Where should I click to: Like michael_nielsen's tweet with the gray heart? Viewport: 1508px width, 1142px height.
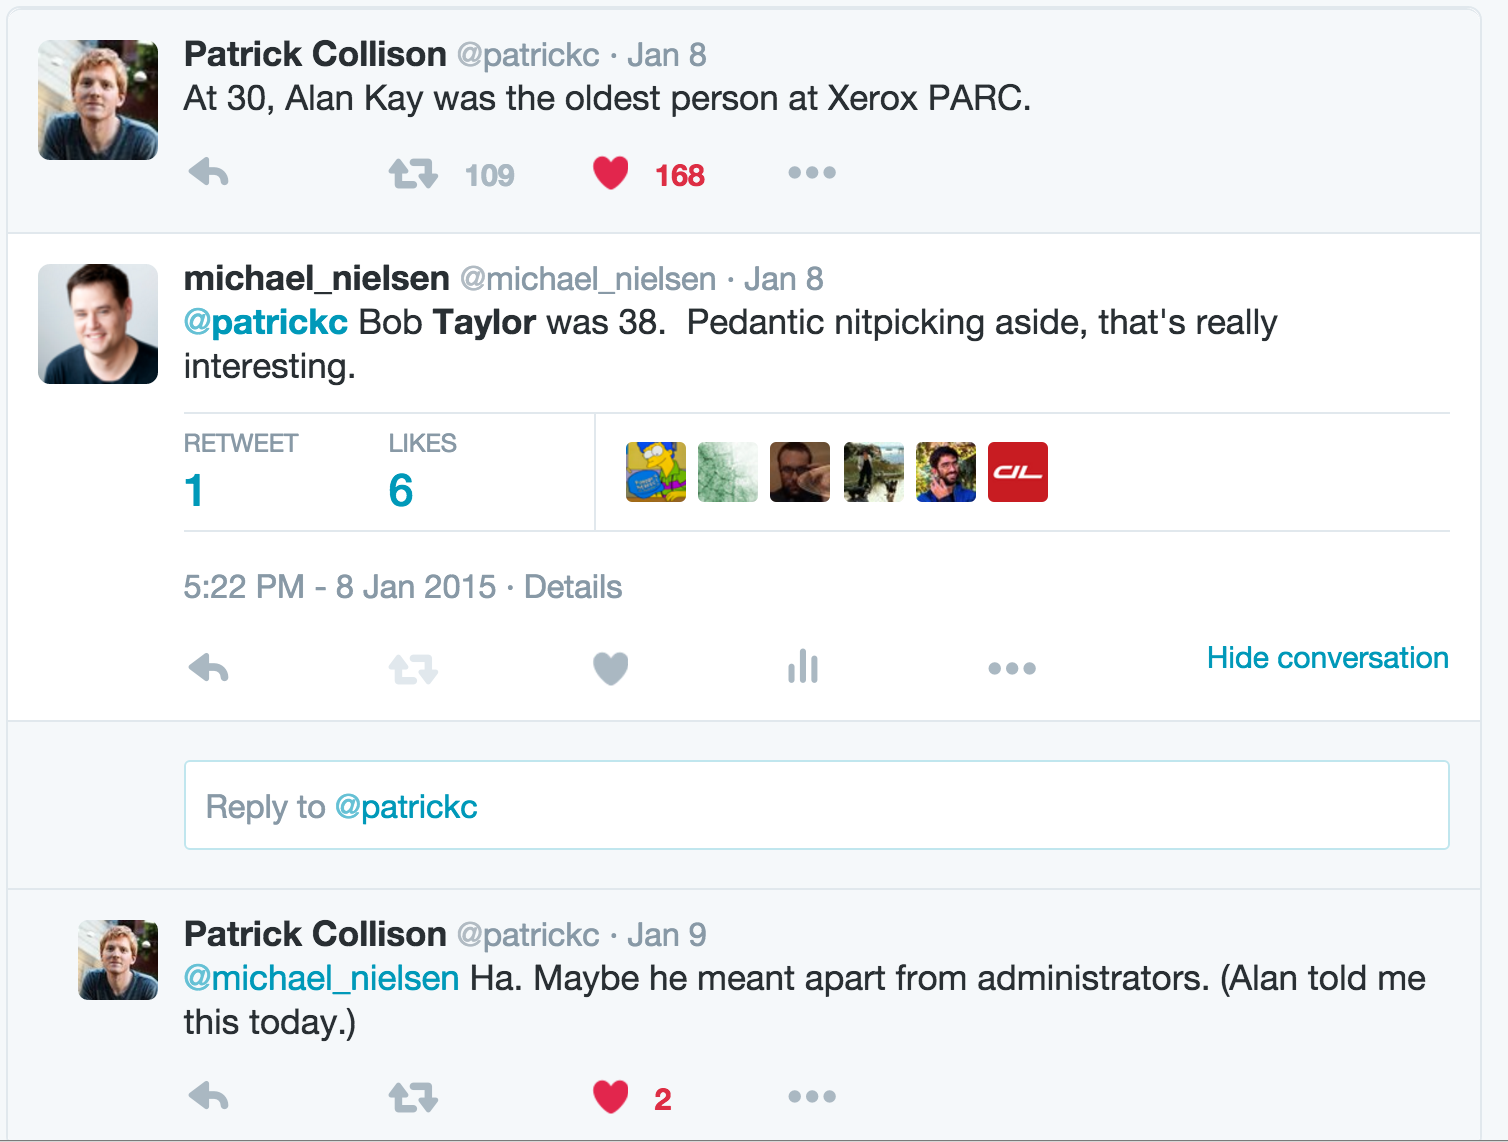(x=611, y=667)
